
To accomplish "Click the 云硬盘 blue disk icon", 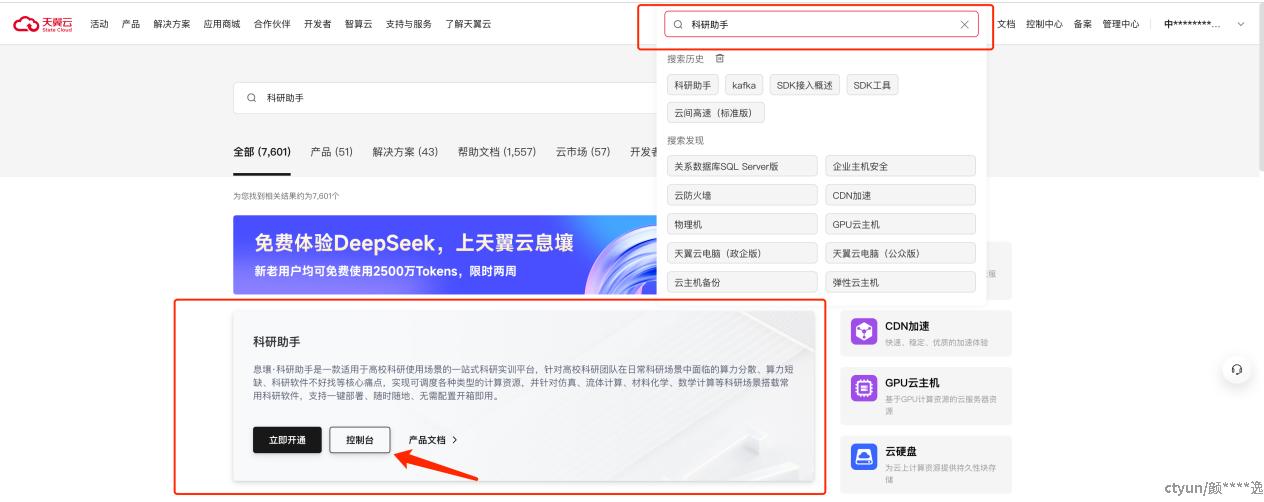I will pyautogui.click(x=864, y=457).
